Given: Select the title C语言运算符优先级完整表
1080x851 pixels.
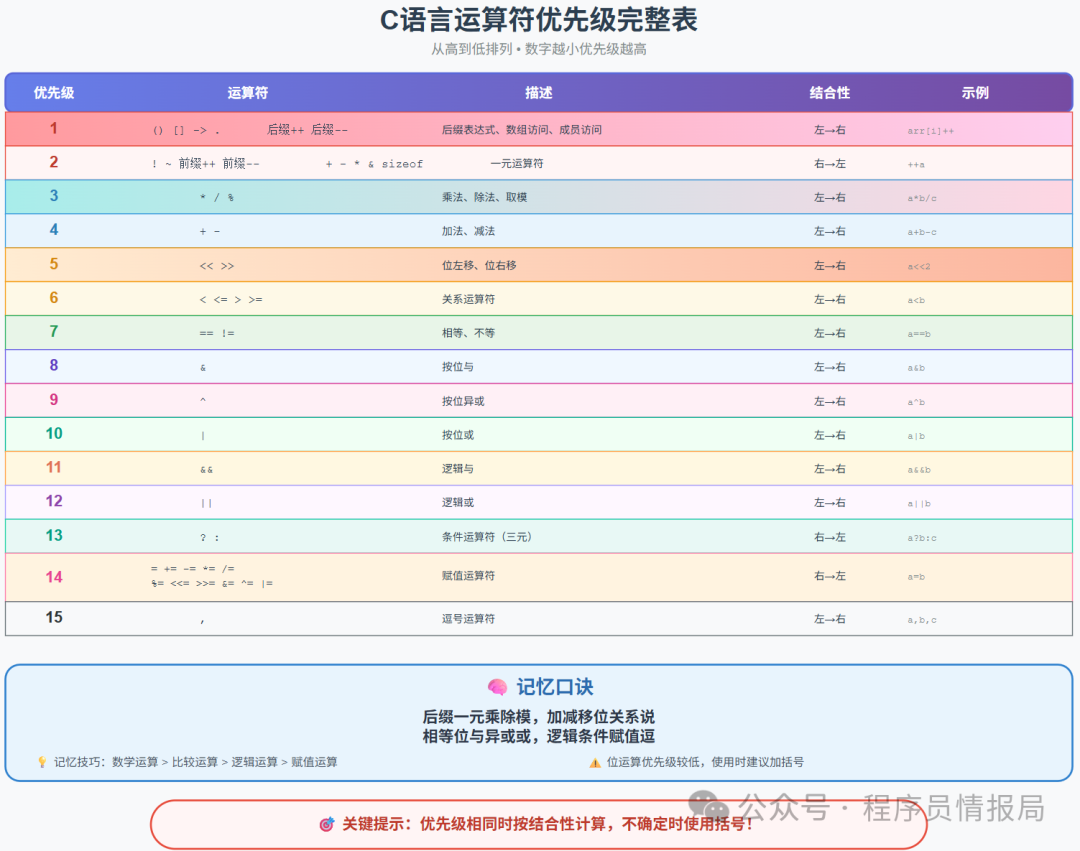Looking at the screenshot, I should pos(539,20).
